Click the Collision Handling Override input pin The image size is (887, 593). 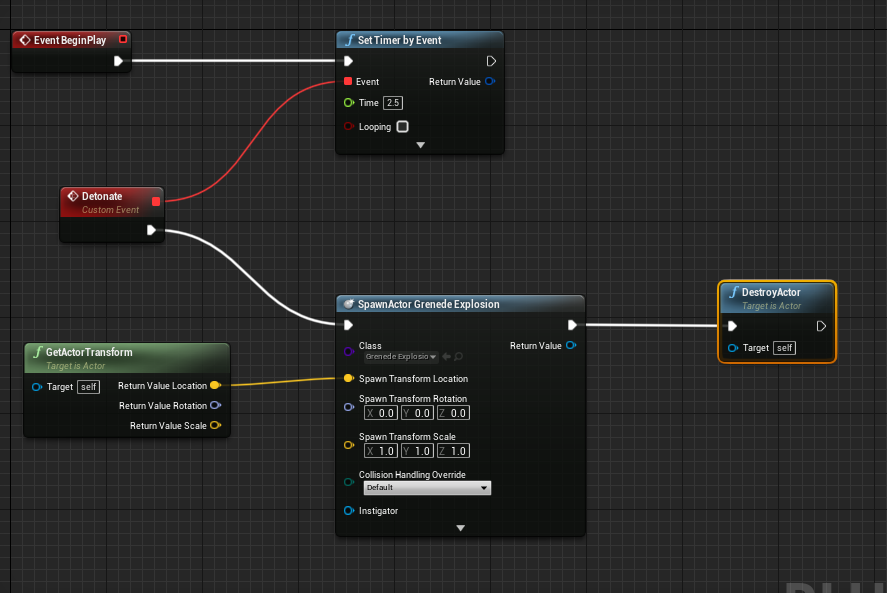349,482
